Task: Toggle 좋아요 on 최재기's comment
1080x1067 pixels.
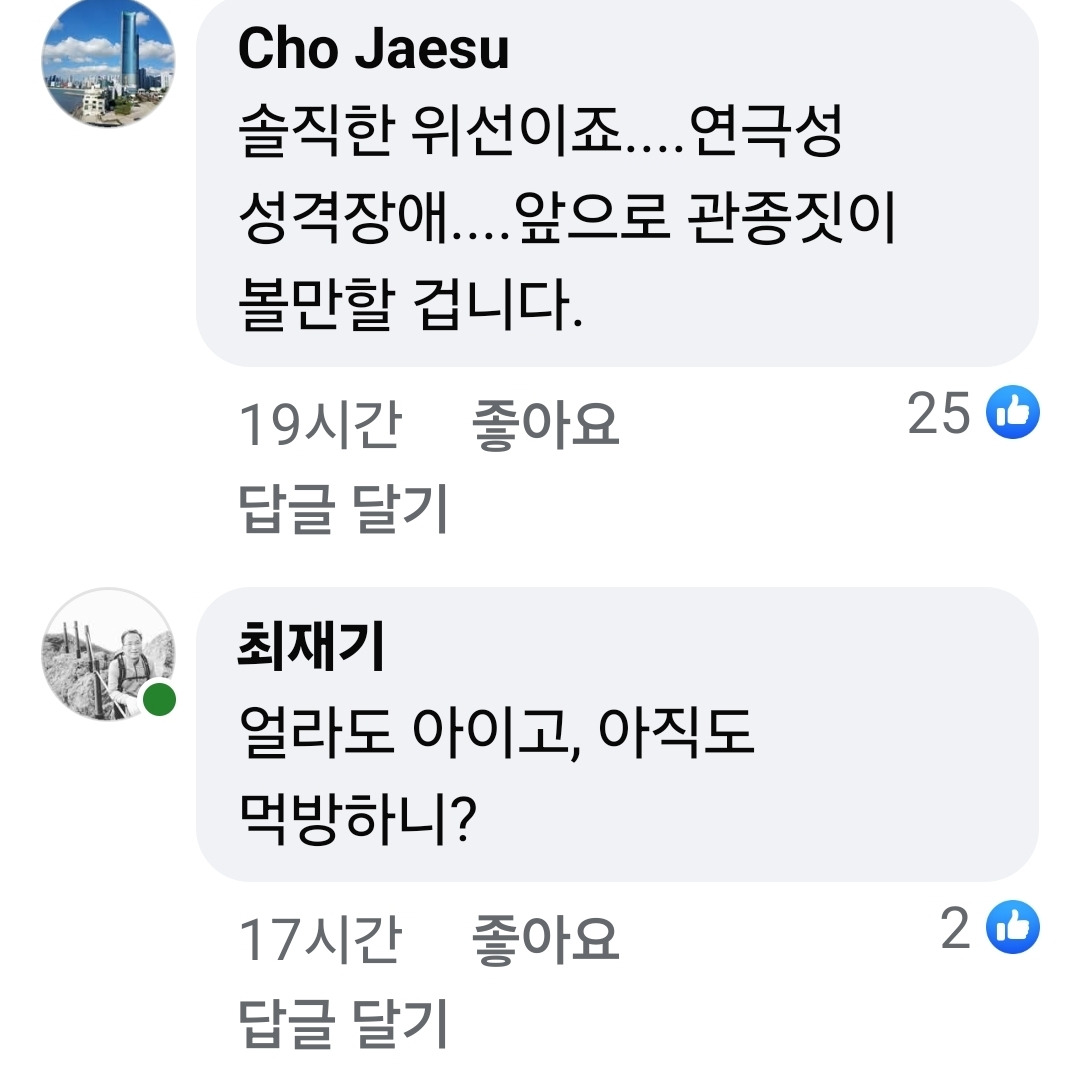Action: (545, 940)
